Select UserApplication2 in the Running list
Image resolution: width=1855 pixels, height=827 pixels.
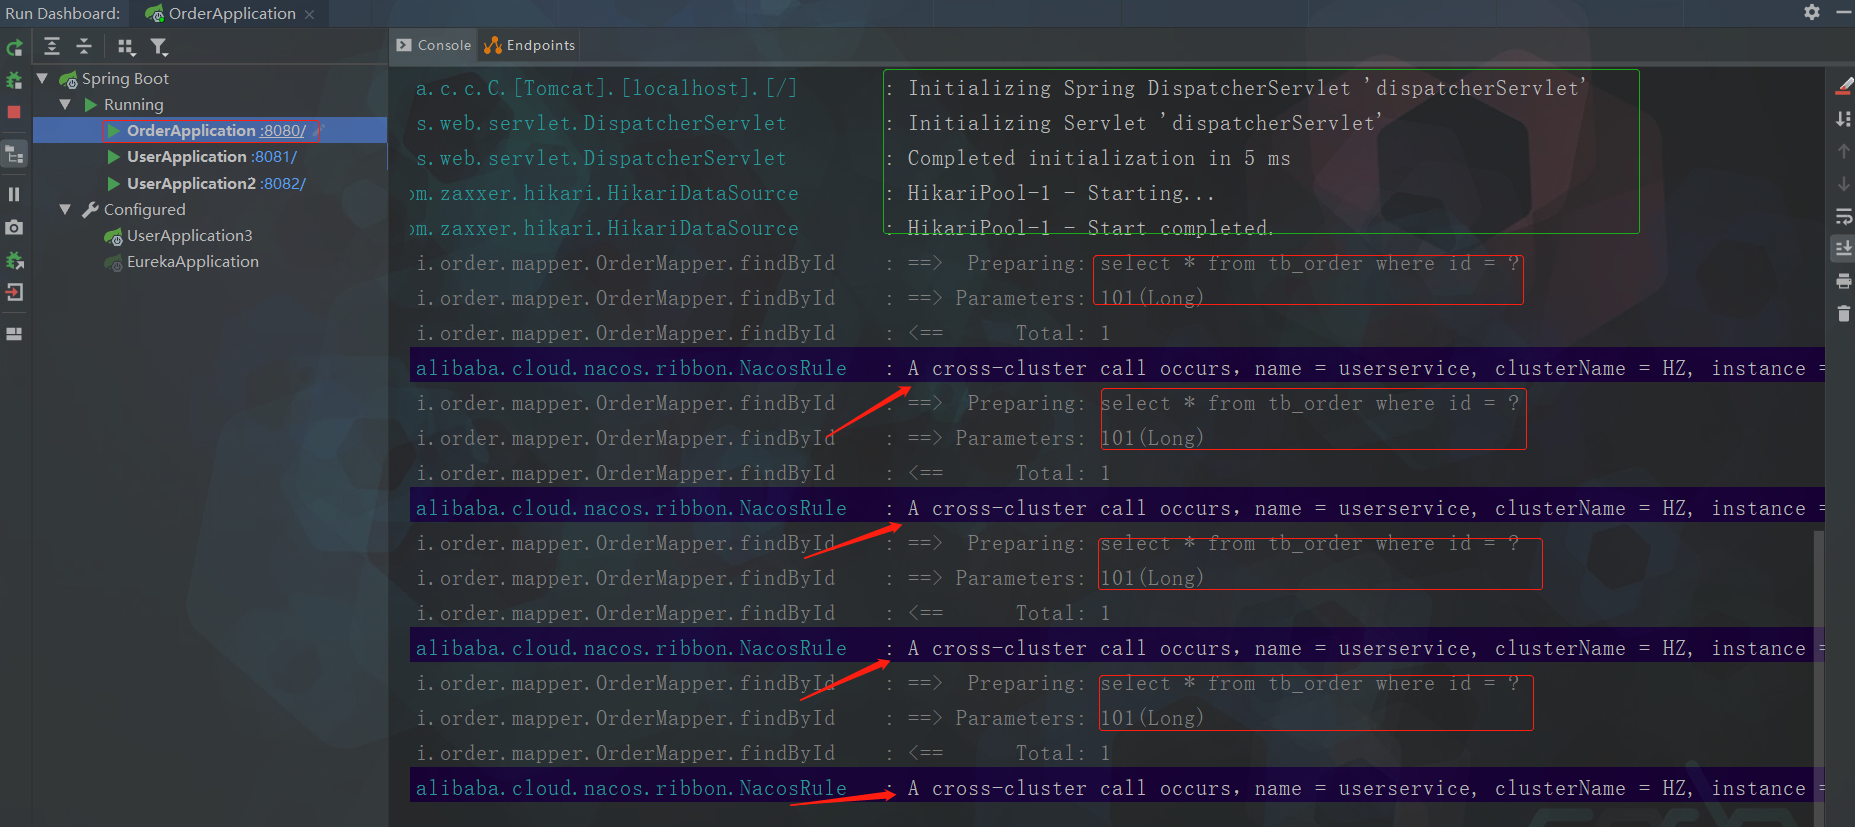click(x=191, y=183)
